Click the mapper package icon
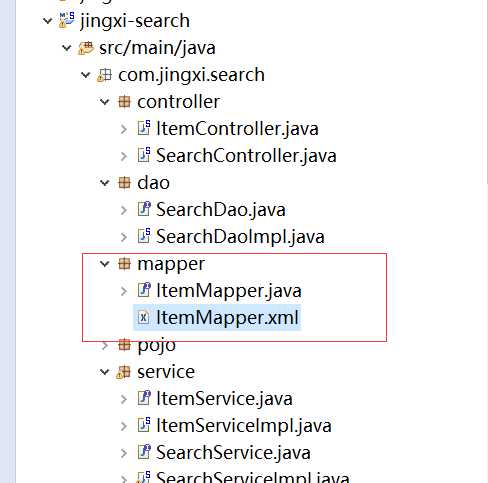 [x=124, y=264]
